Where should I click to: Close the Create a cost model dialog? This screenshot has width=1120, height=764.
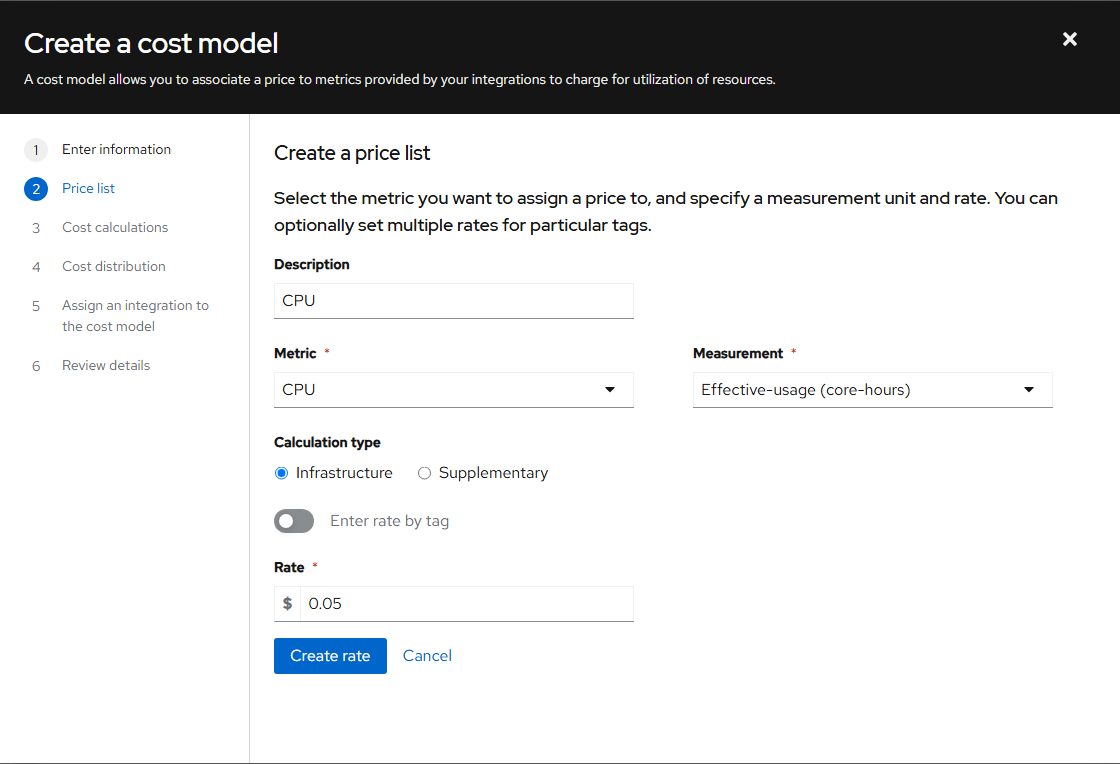pyautogui.click(x=1070, y=40)
